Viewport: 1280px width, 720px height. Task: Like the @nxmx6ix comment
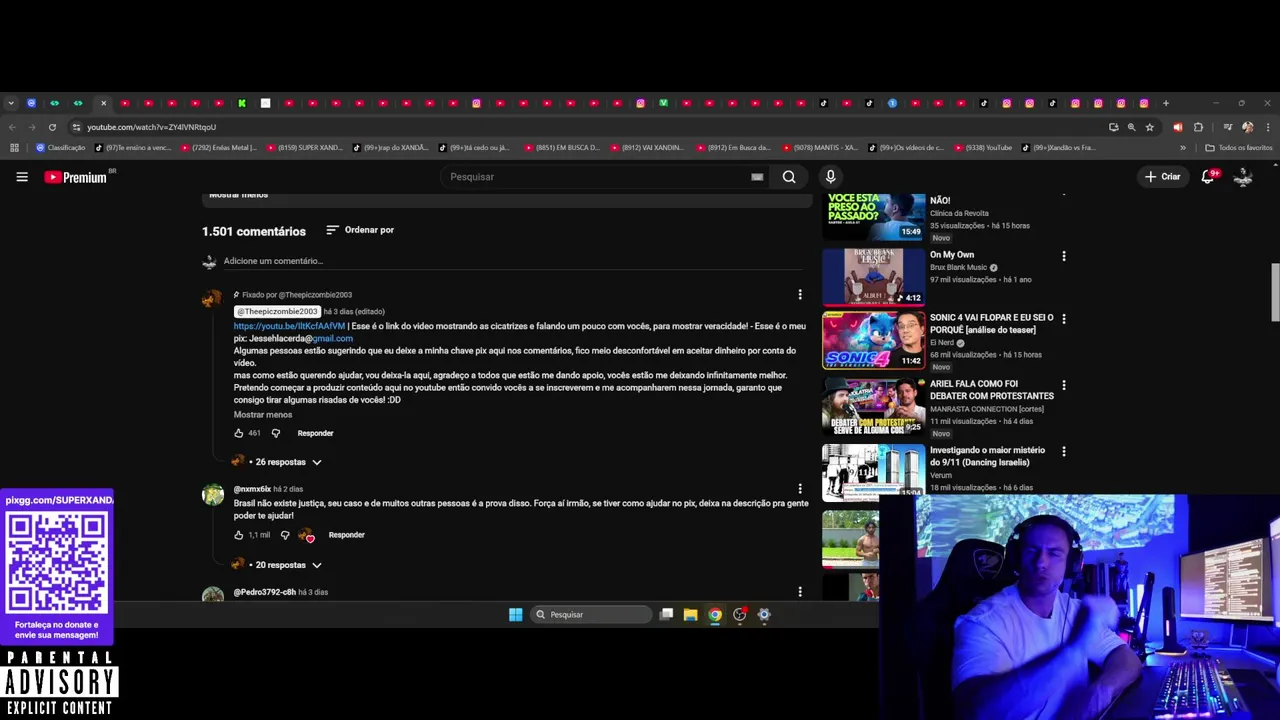coord(239,535)
